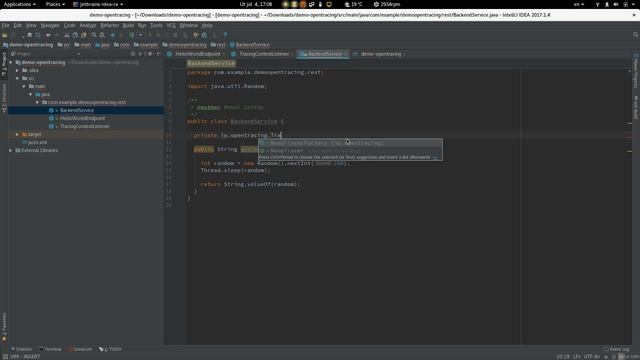Click the Cut scissors toolbar icon
The width and height of the screenshot is (640, 360).
pos(67,36)
